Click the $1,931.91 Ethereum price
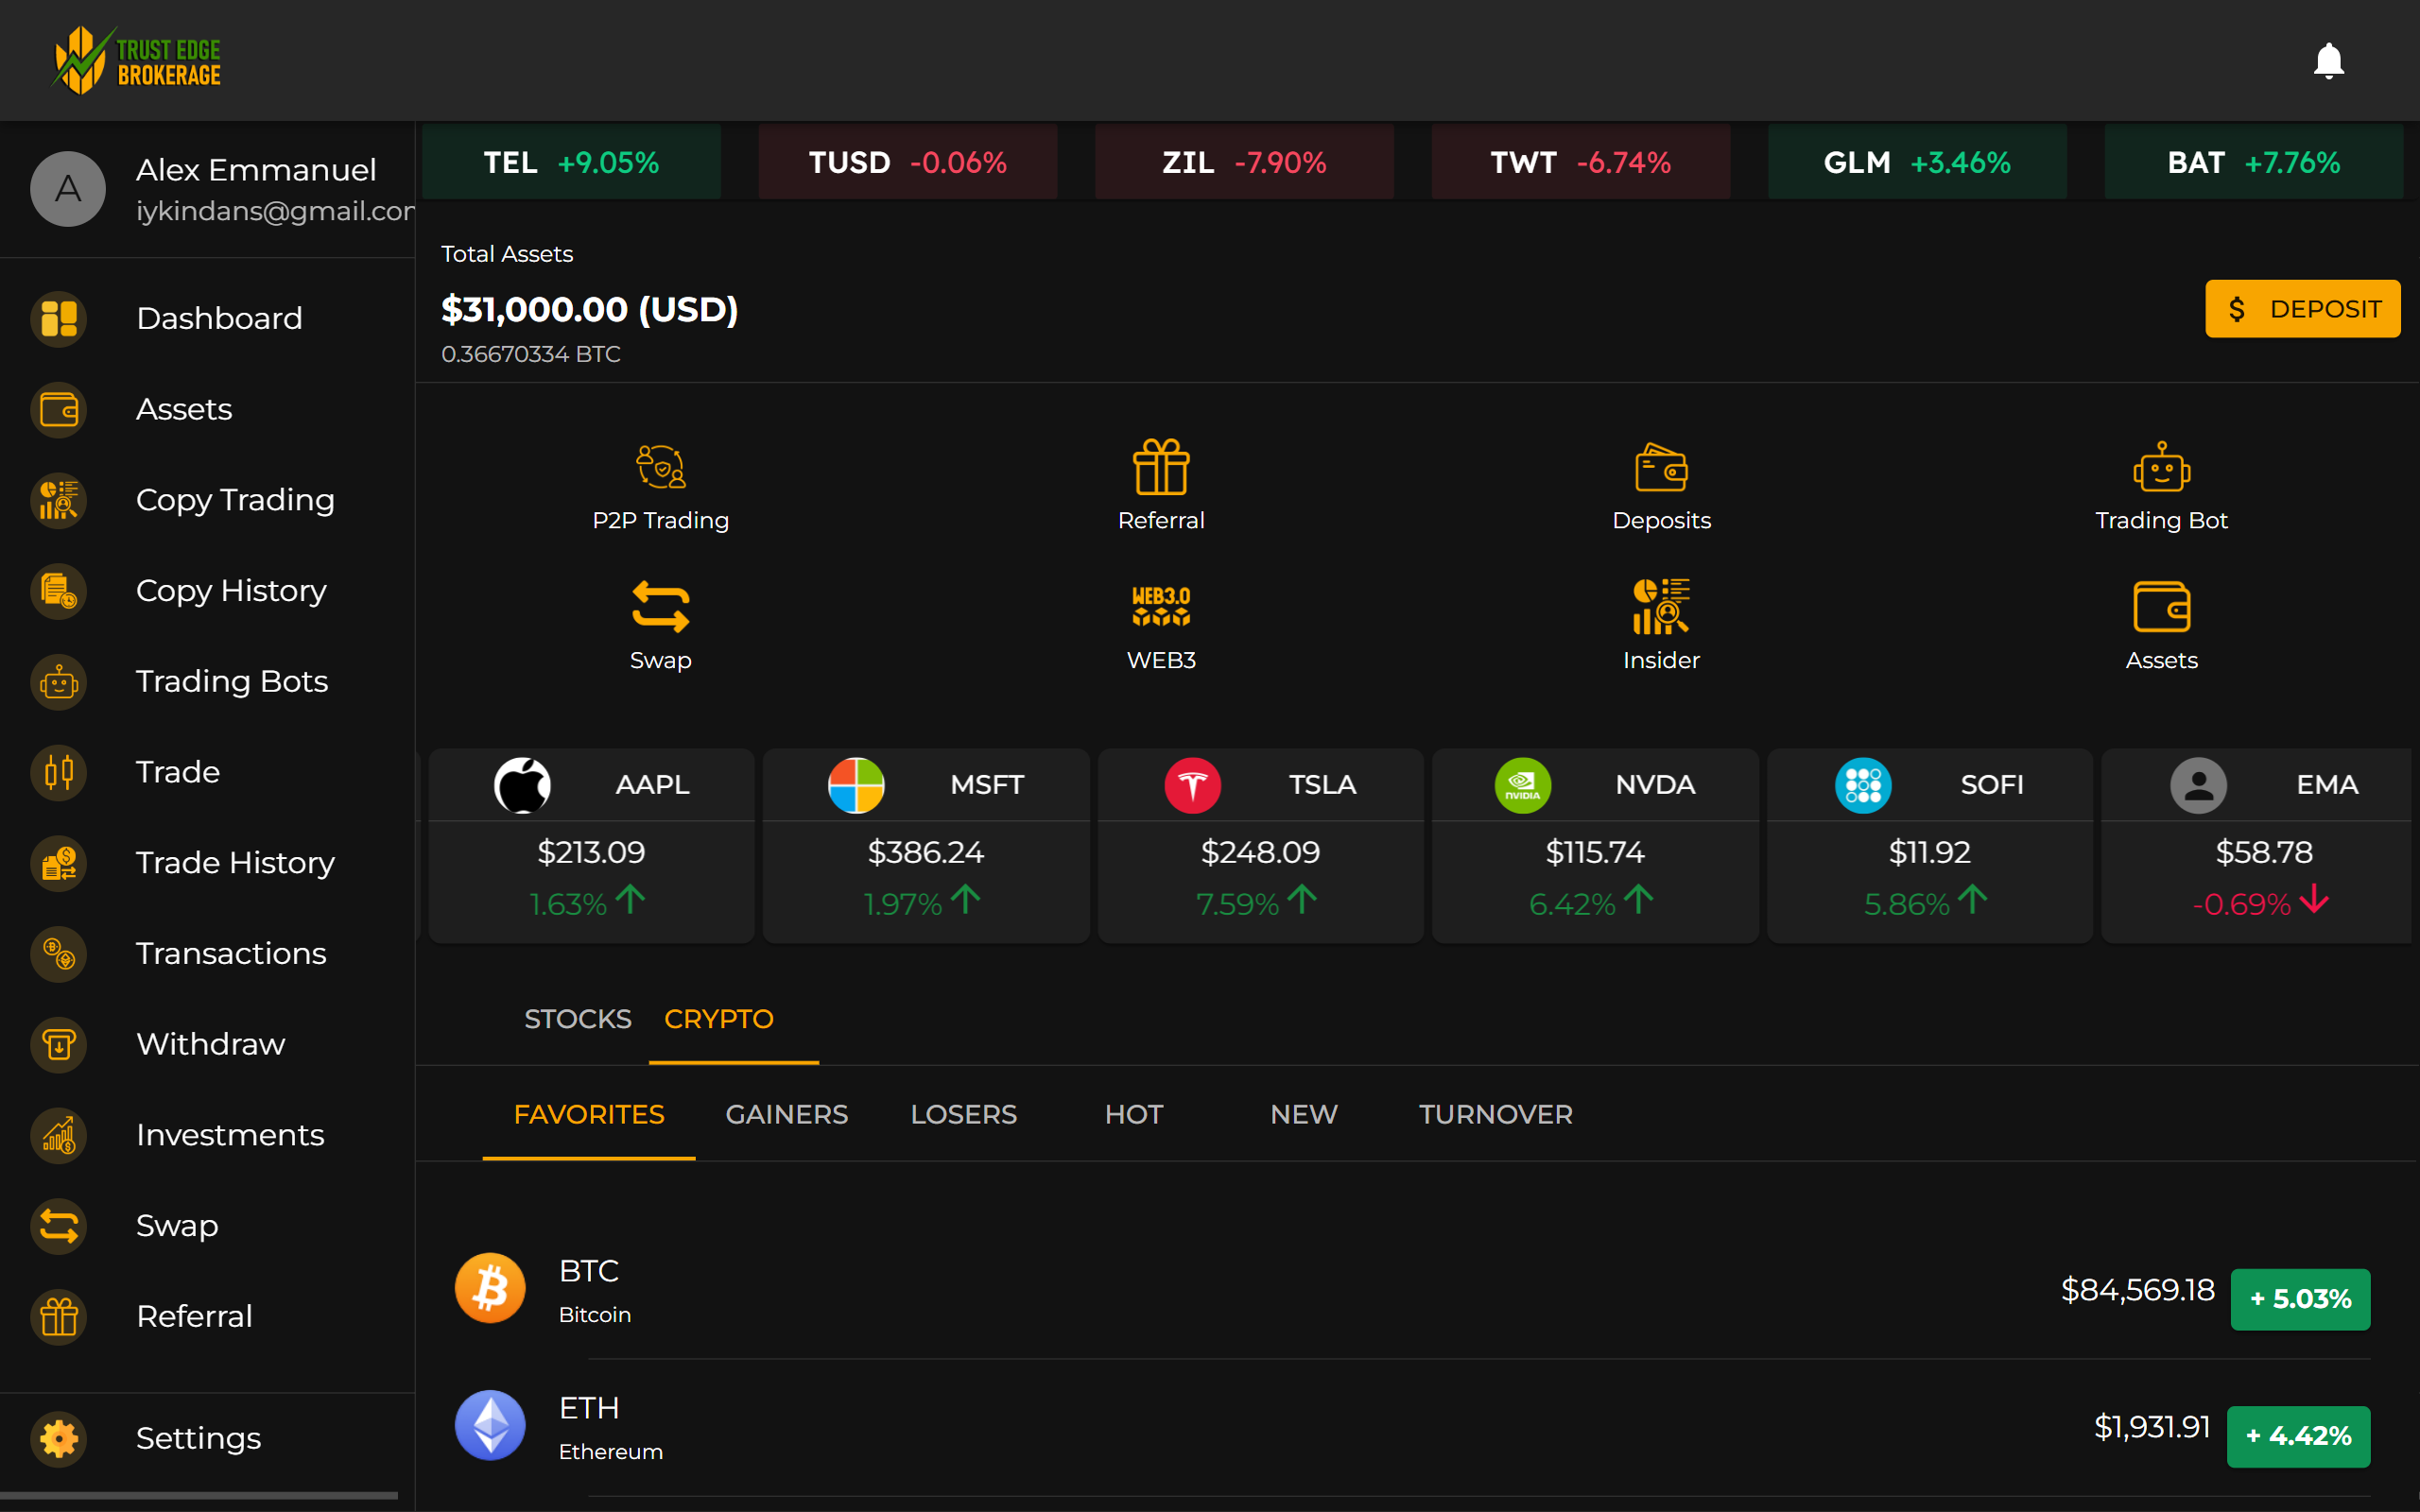 (2152, 1427)
